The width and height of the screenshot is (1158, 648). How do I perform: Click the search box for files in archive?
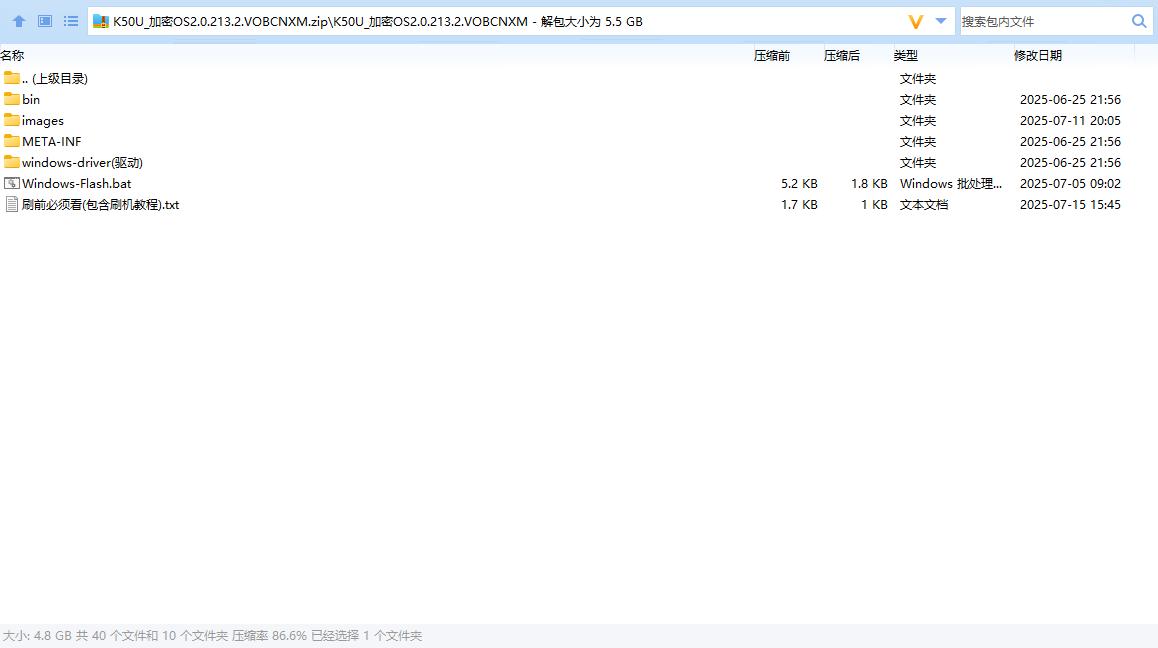point(1043,21)
